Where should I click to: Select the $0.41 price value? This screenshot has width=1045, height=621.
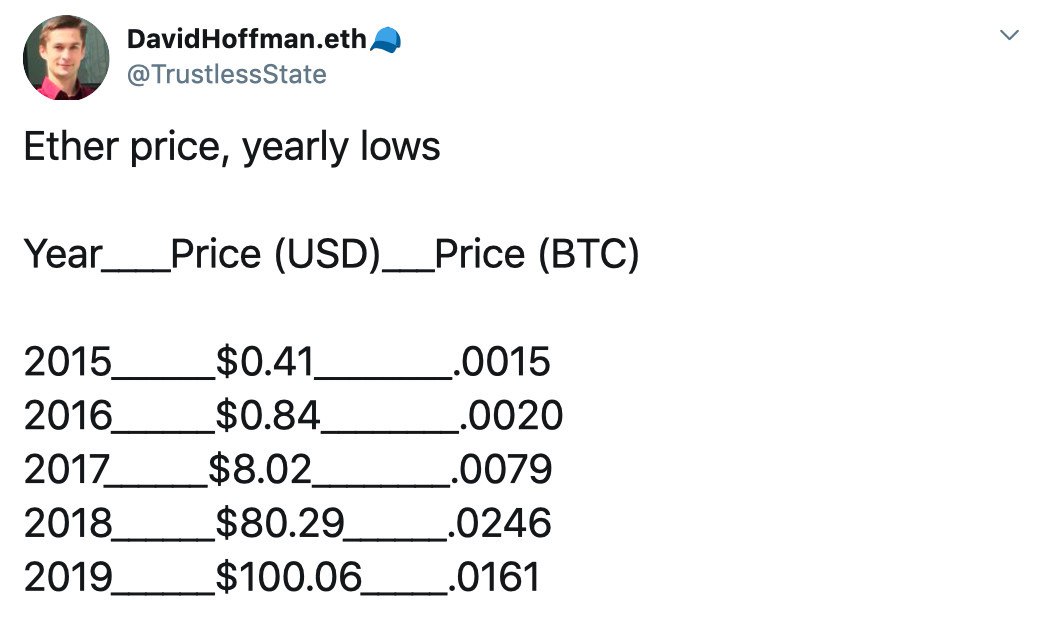(265, 362)
